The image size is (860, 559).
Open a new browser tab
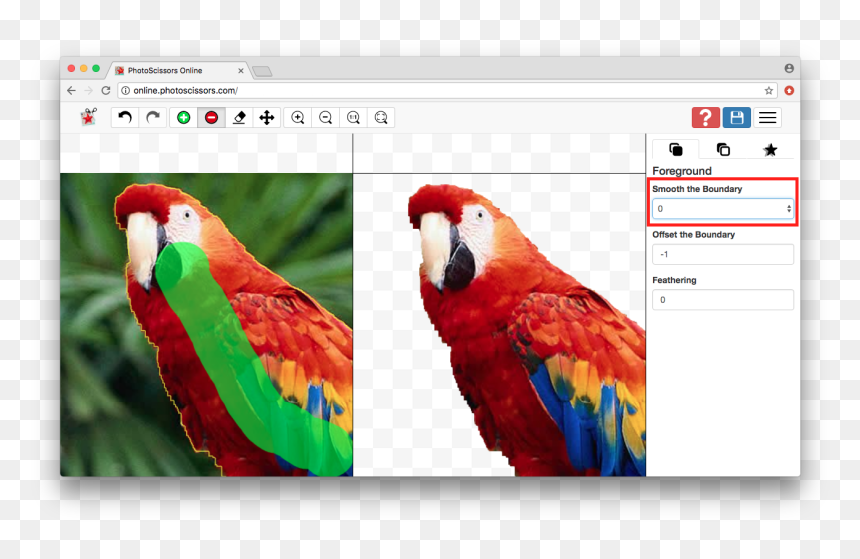[x=262, y=71]
